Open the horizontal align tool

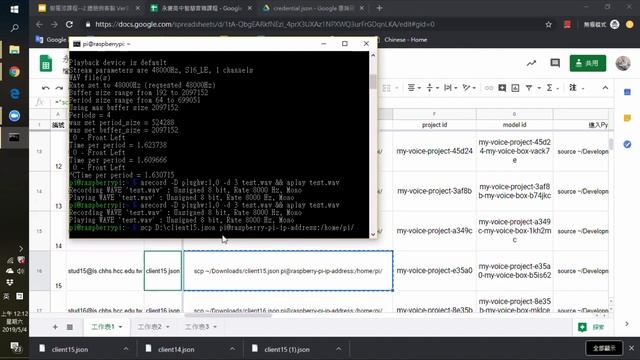[x=411, y=87]
